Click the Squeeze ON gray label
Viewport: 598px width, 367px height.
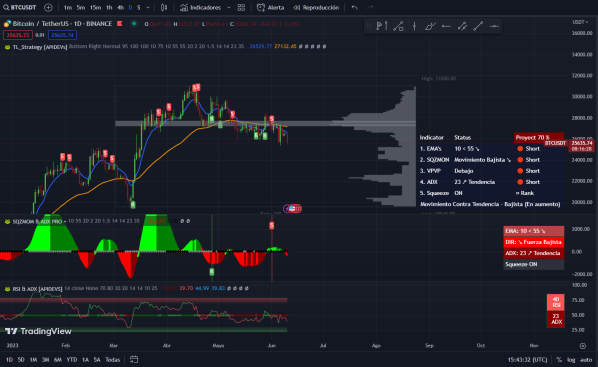(533, 264)
